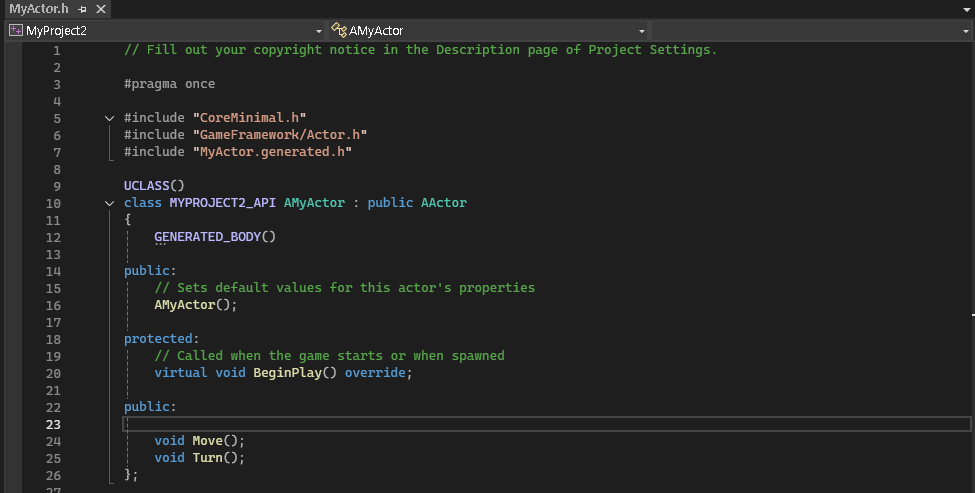Click the GENERATED_BODY() macro
Image resolution: width=975 pixels, height=493 pixels.
[215, 236]
